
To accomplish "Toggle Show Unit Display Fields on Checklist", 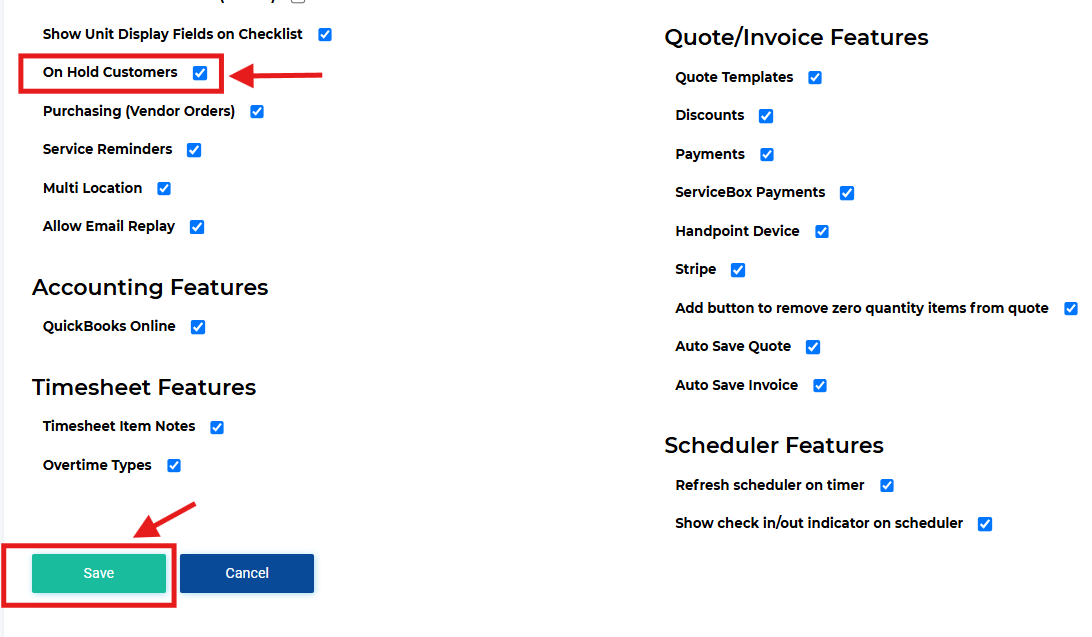I will 325,34.
